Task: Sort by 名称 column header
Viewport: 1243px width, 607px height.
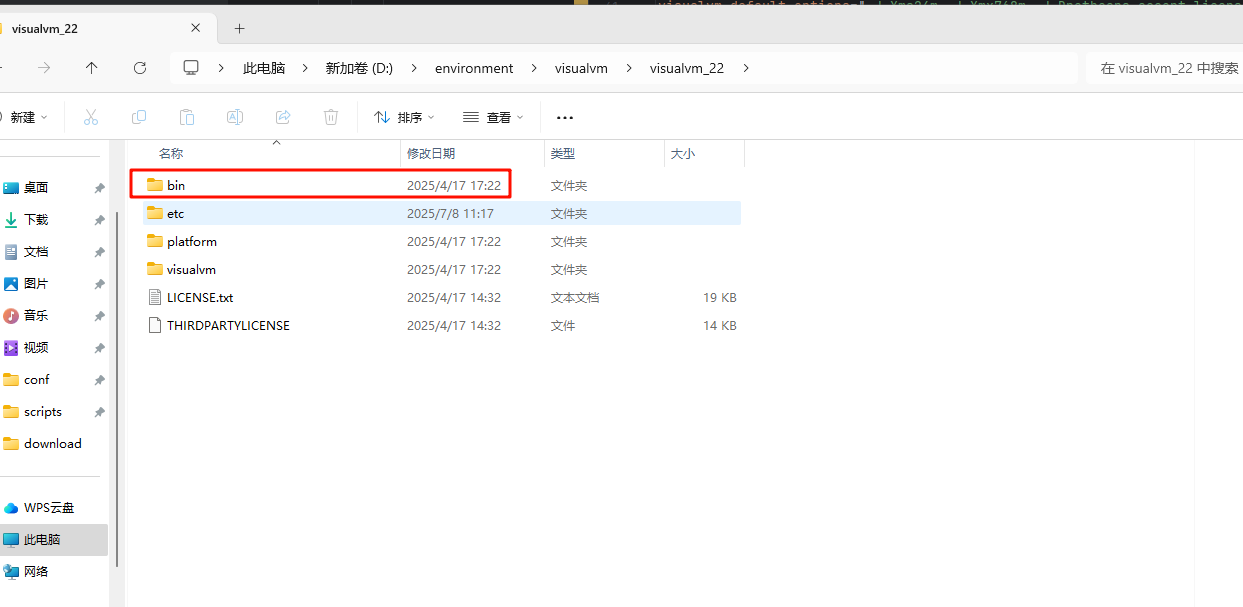Action: pyautogui.click(x=171, y=153)
